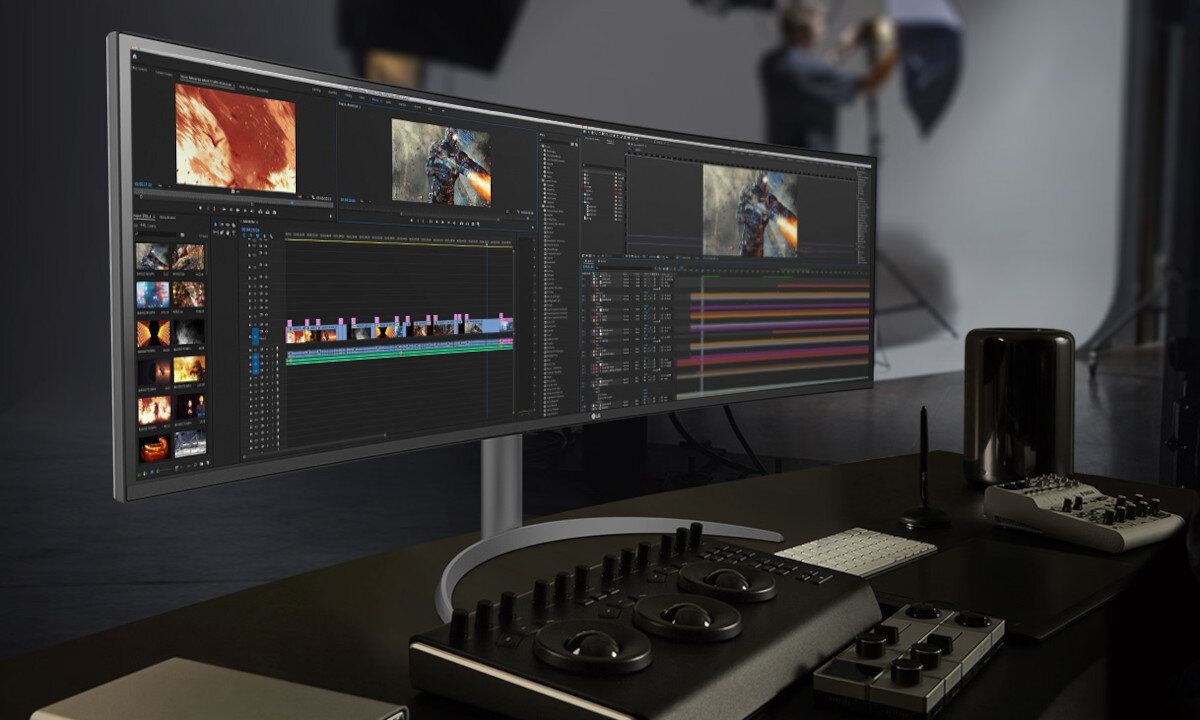This screenshot has height=720, width=1200.
Task: Select the fiery explosion silhouette thumbnail
Action: [154, 409]
